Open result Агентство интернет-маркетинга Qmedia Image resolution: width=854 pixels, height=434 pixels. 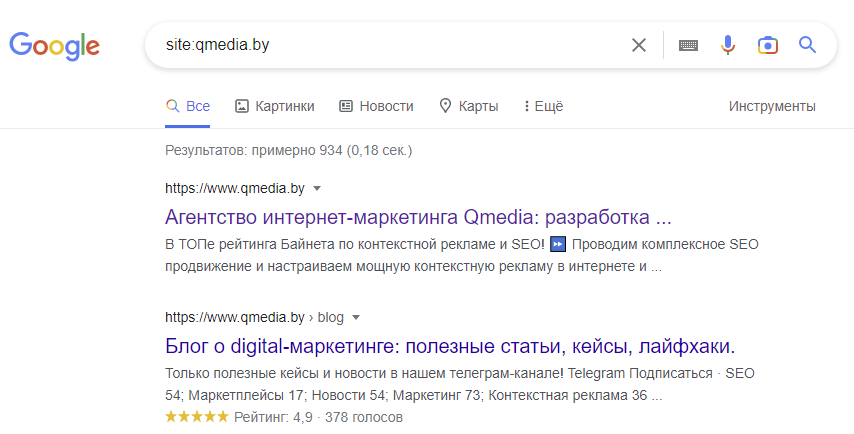[x=418, y=217]
